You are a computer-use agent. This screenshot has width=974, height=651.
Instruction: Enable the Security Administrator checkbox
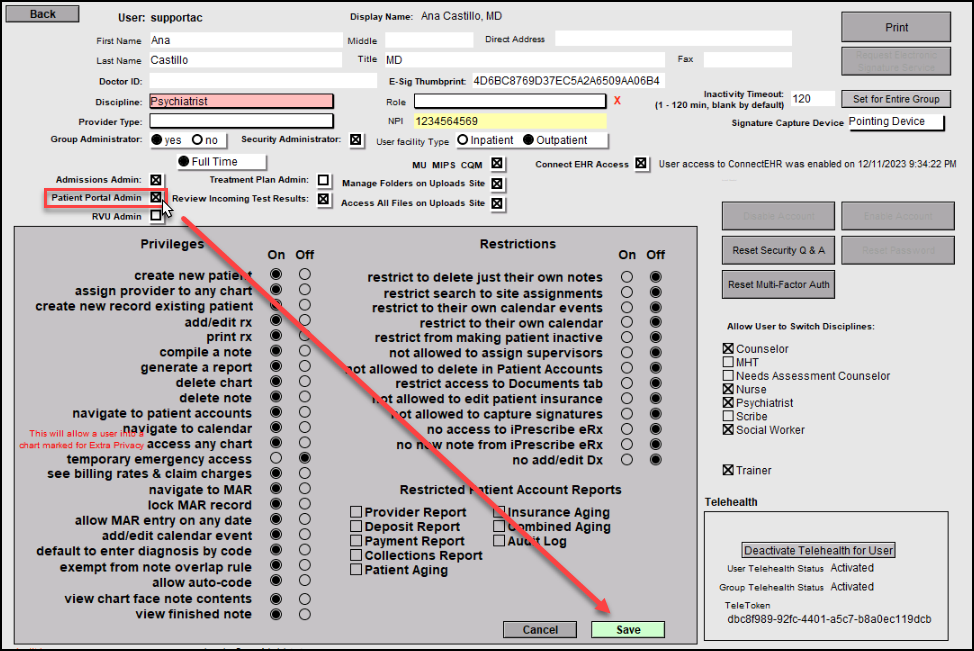[356, 140]
